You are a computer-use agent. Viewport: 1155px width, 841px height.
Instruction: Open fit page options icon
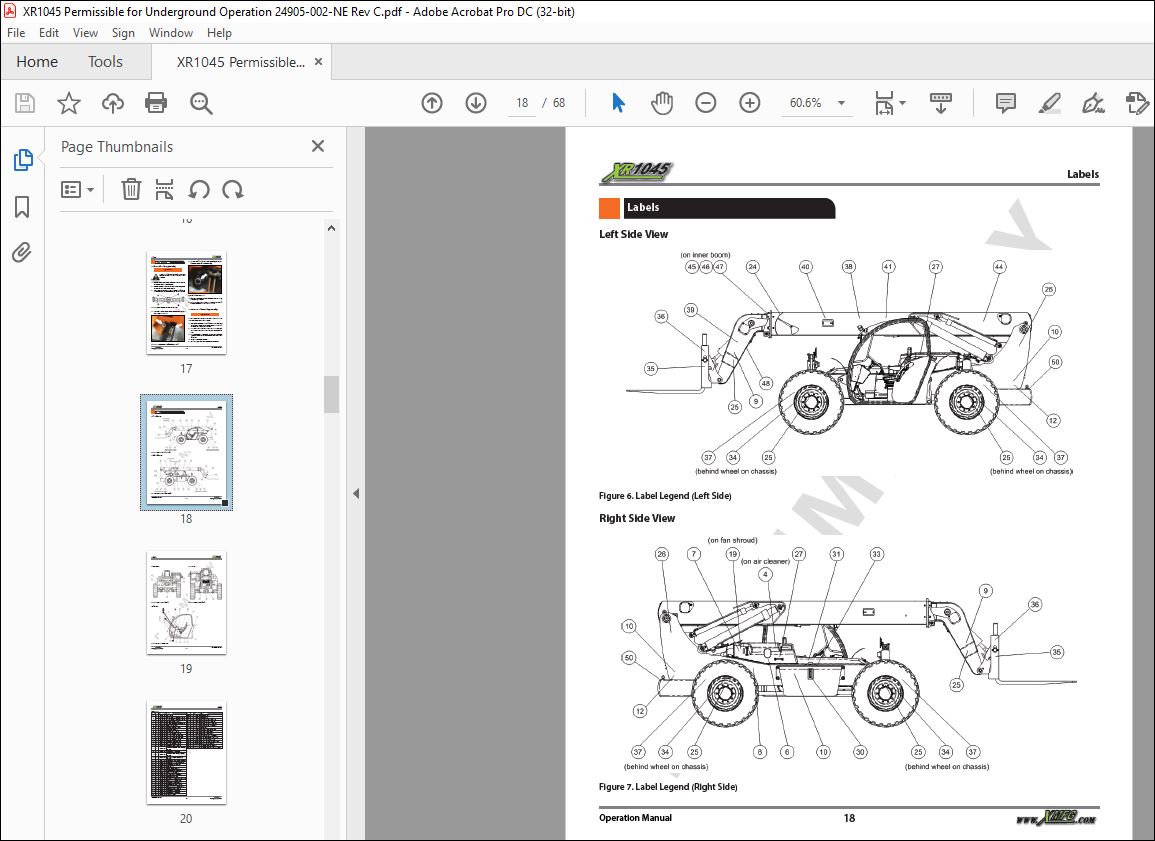pyautogui.click(x=885, y=103)
